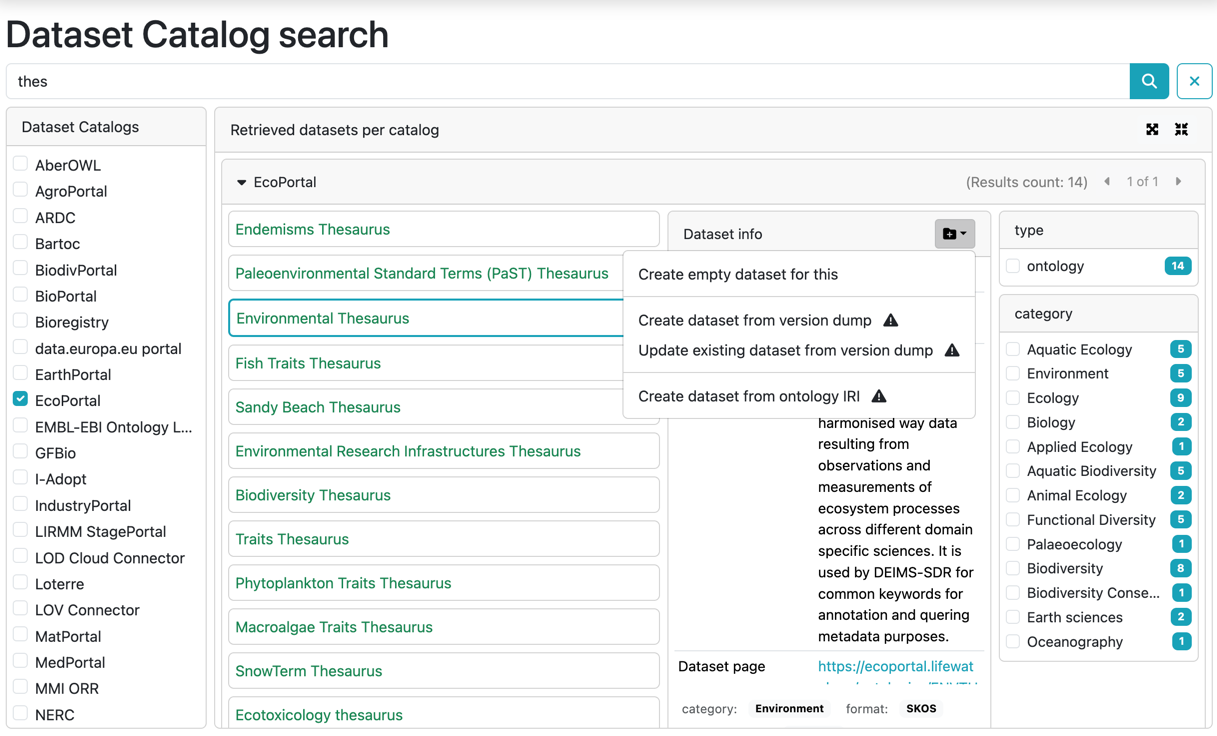The image size is (1217, 736).
Task: Enable the Aquatic Ecology category filter
Action: (1012, 349)
